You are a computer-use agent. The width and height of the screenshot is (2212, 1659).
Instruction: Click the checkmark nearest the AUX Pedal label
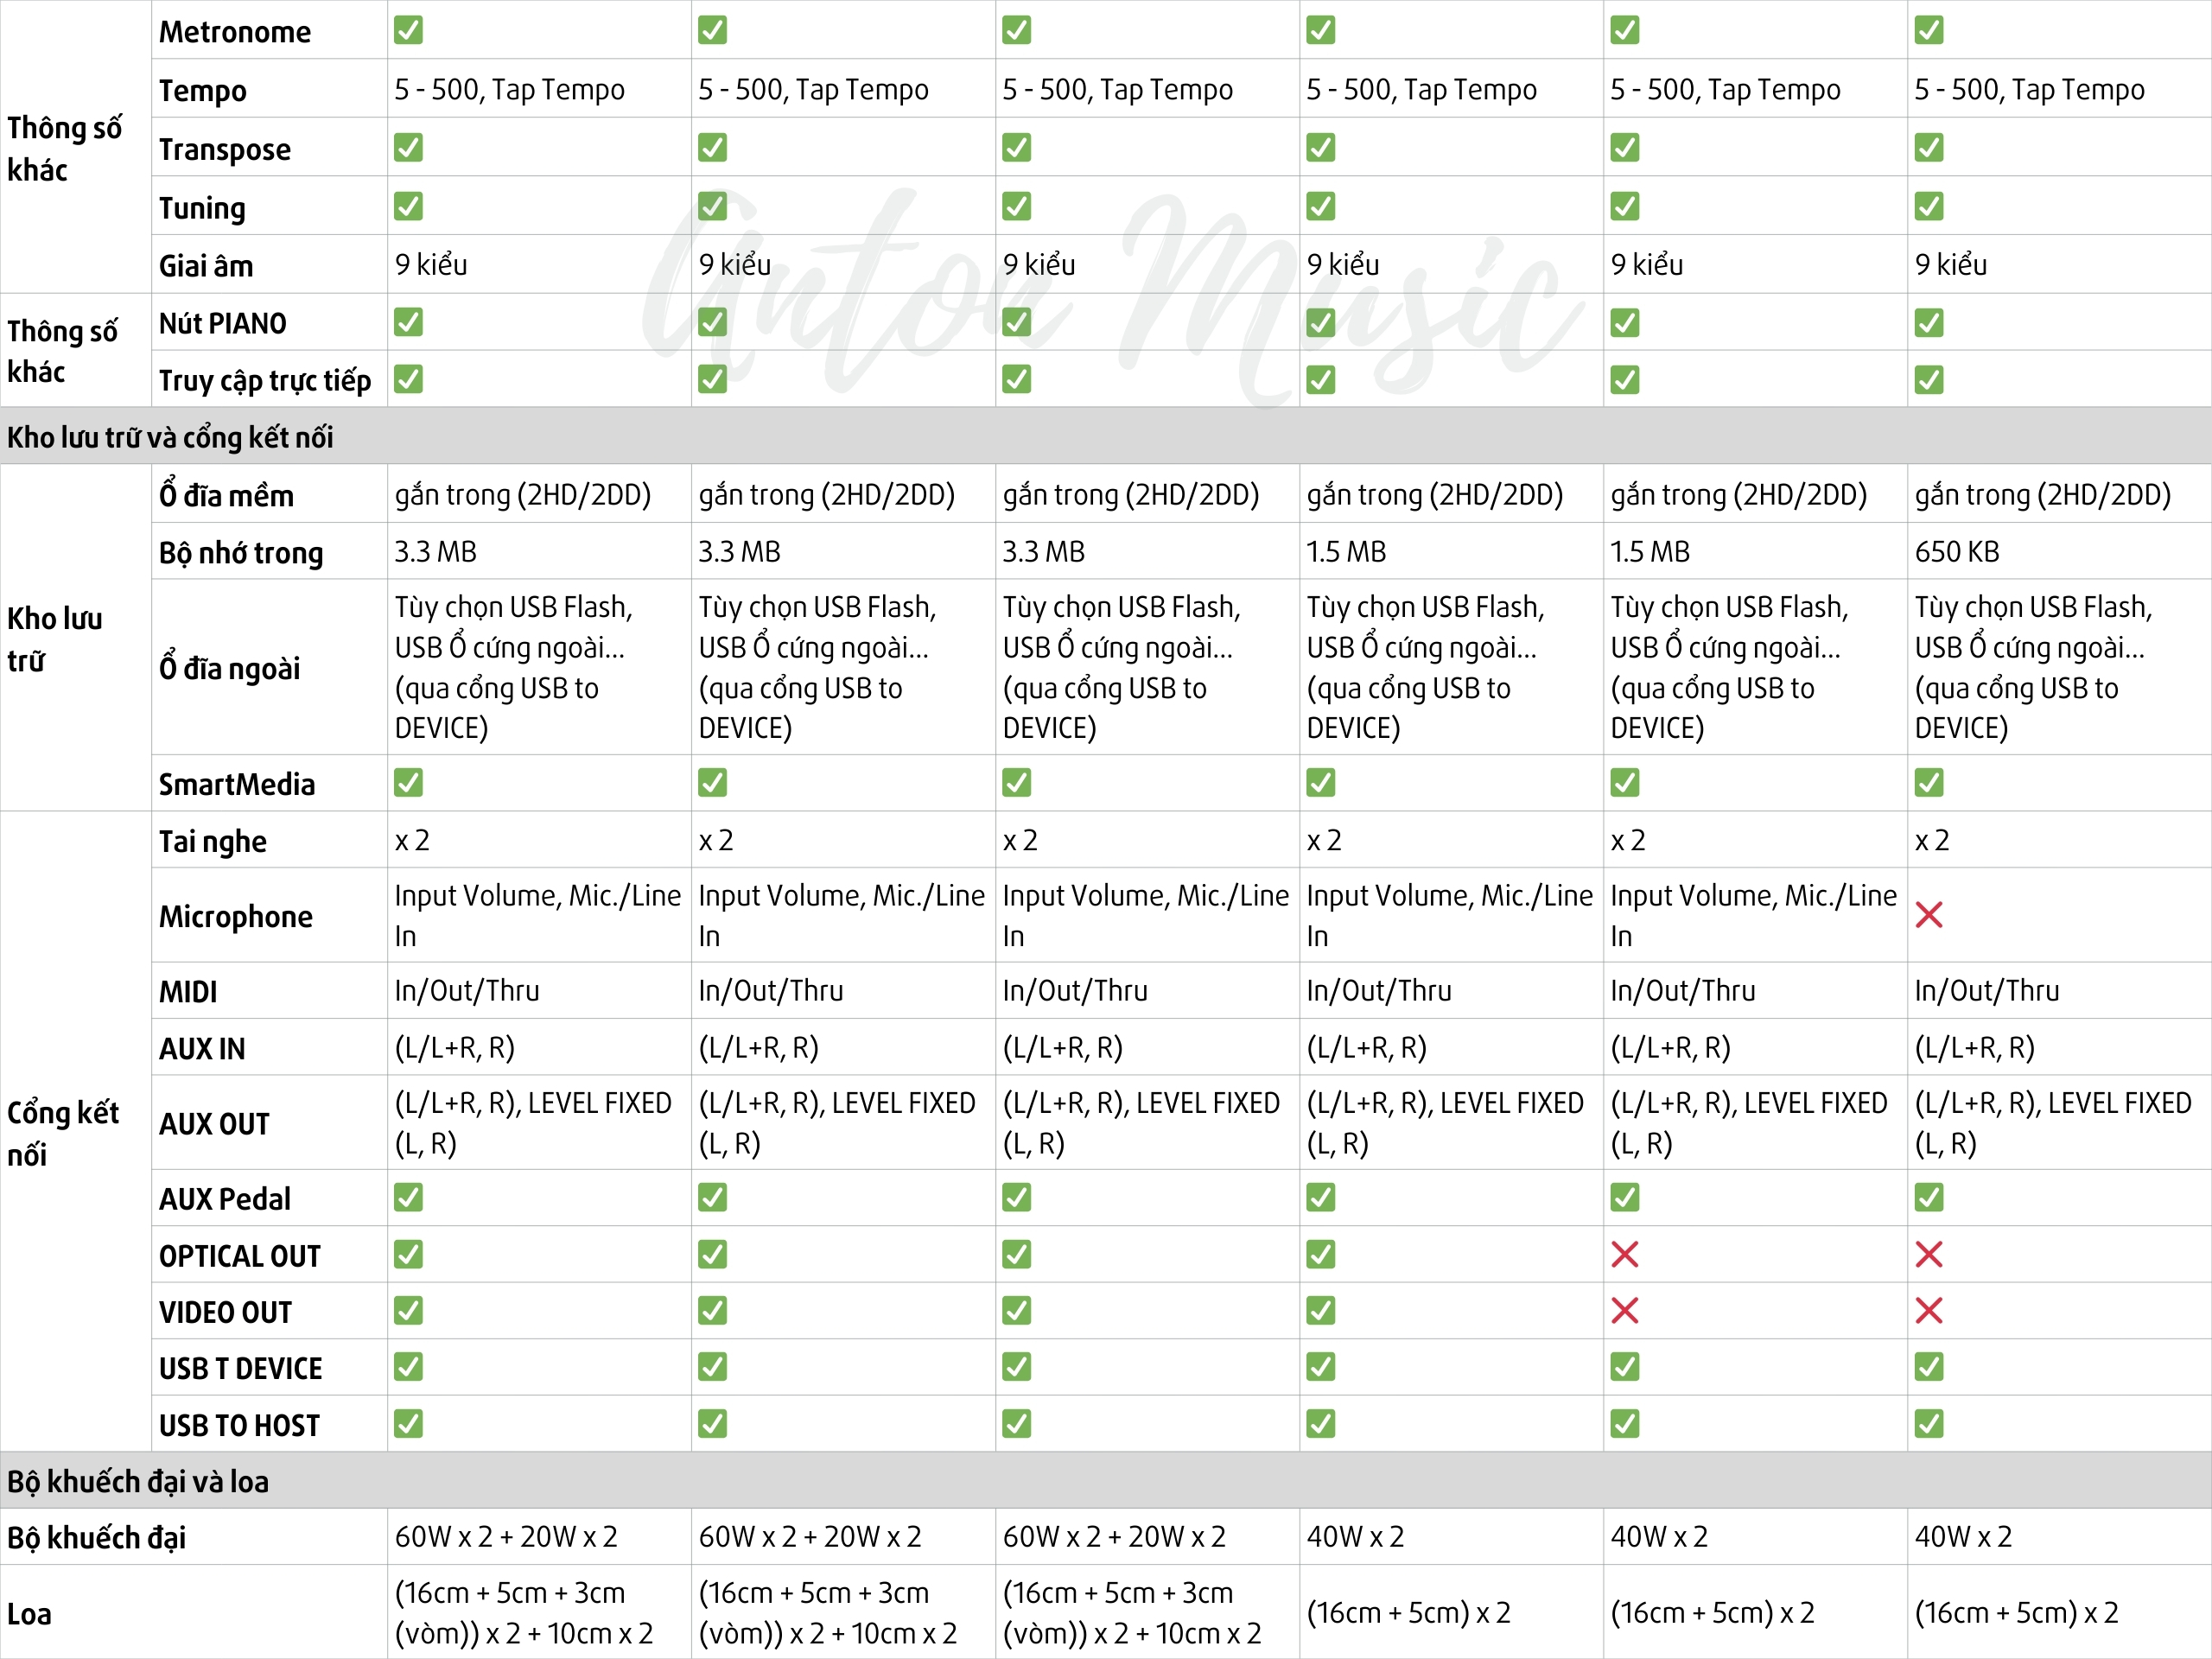(408, 1197)
